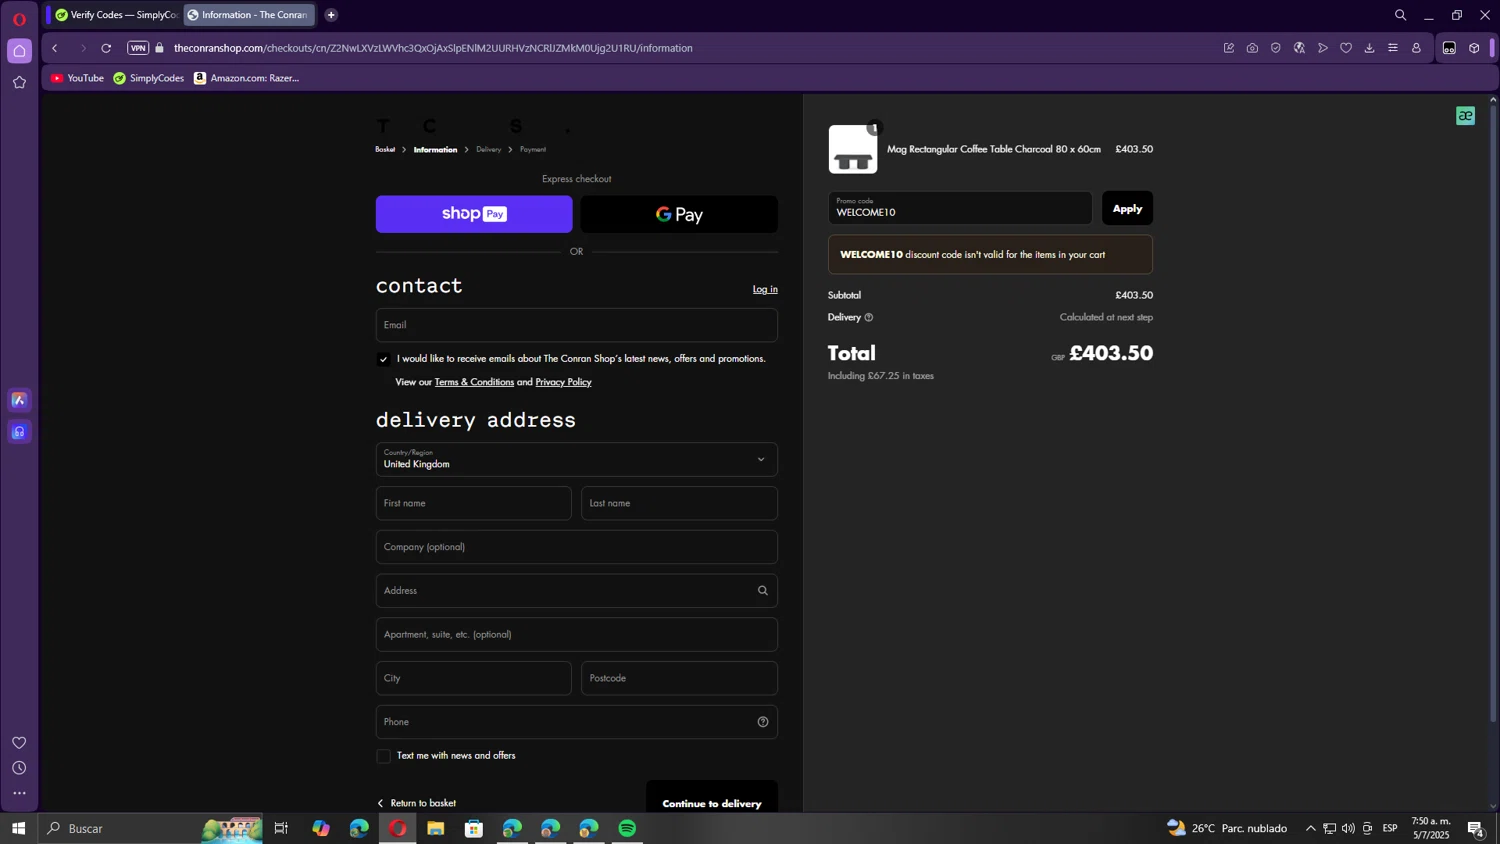Click the Address field
Image resolution: width=1500 pixels, height=844 pixels.
click(577, 591)
